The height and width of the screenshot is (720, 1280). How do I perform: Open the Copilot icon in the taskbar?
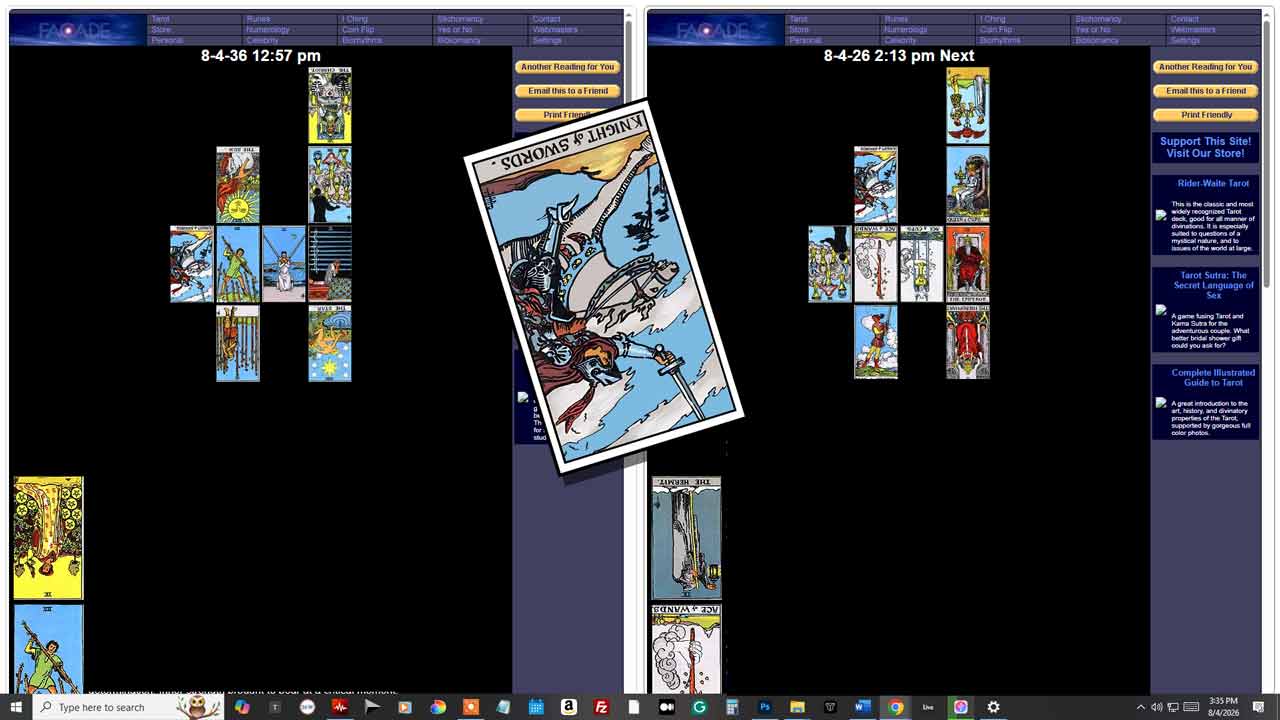pos(242,707)
